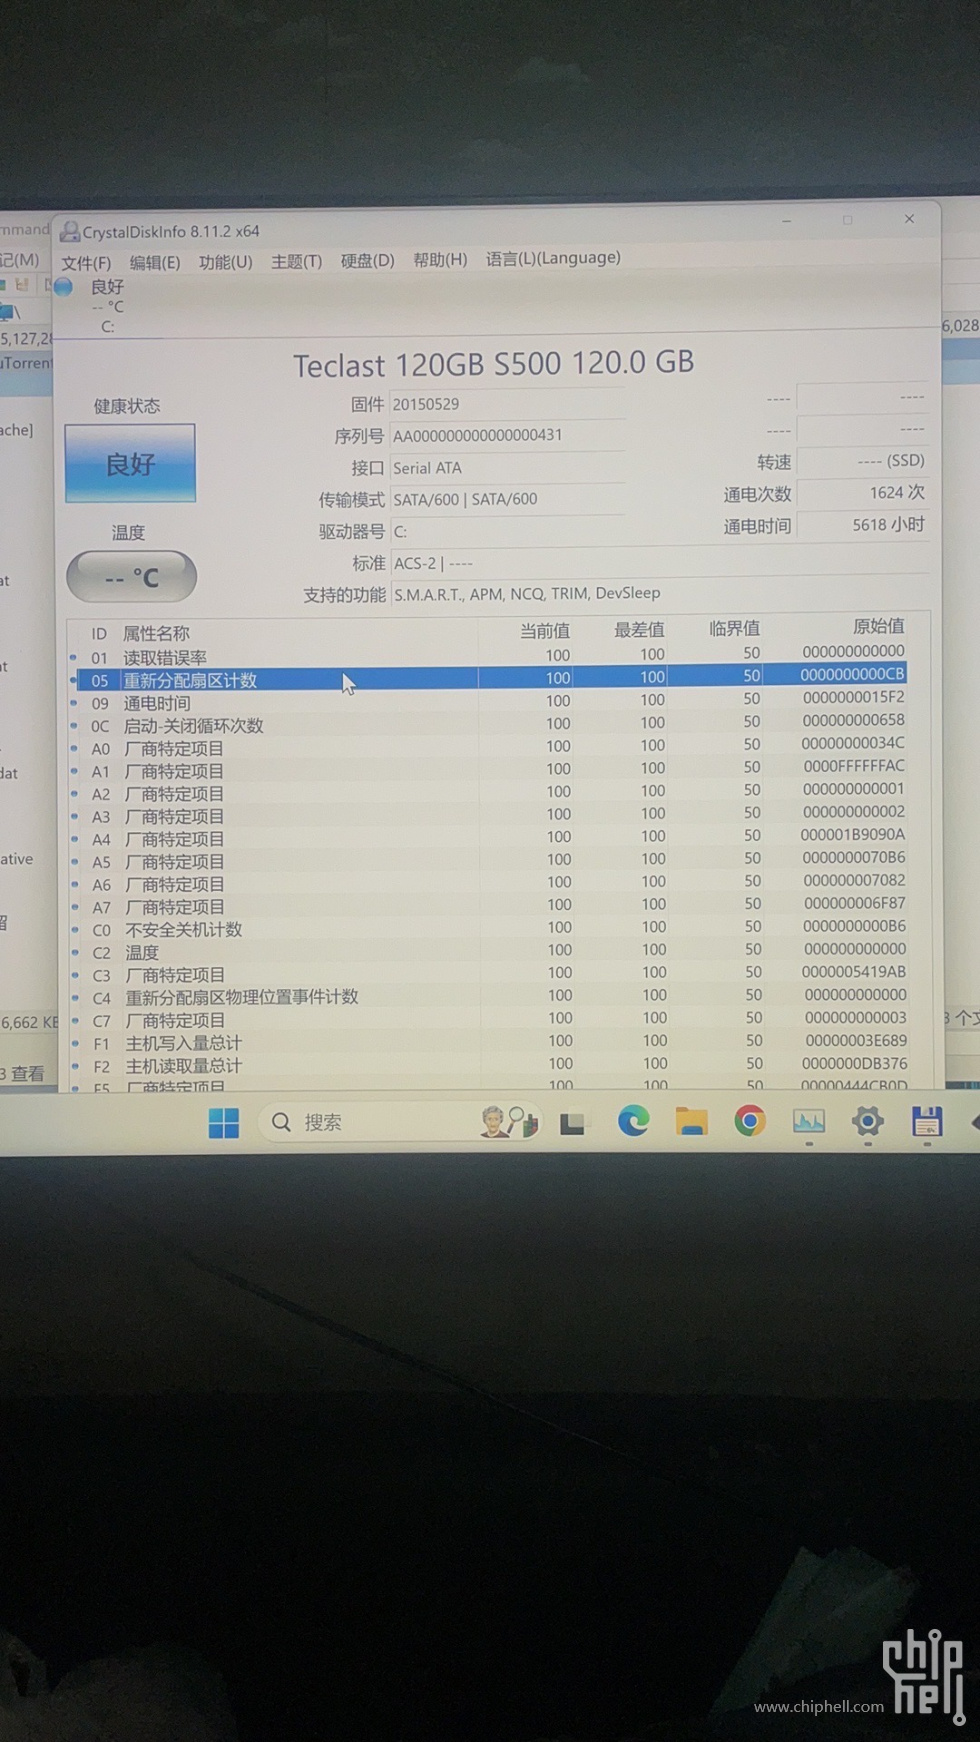Open the 主题(T) menu
This screenshot has width=980, height=1742.
tap(296, 261)
